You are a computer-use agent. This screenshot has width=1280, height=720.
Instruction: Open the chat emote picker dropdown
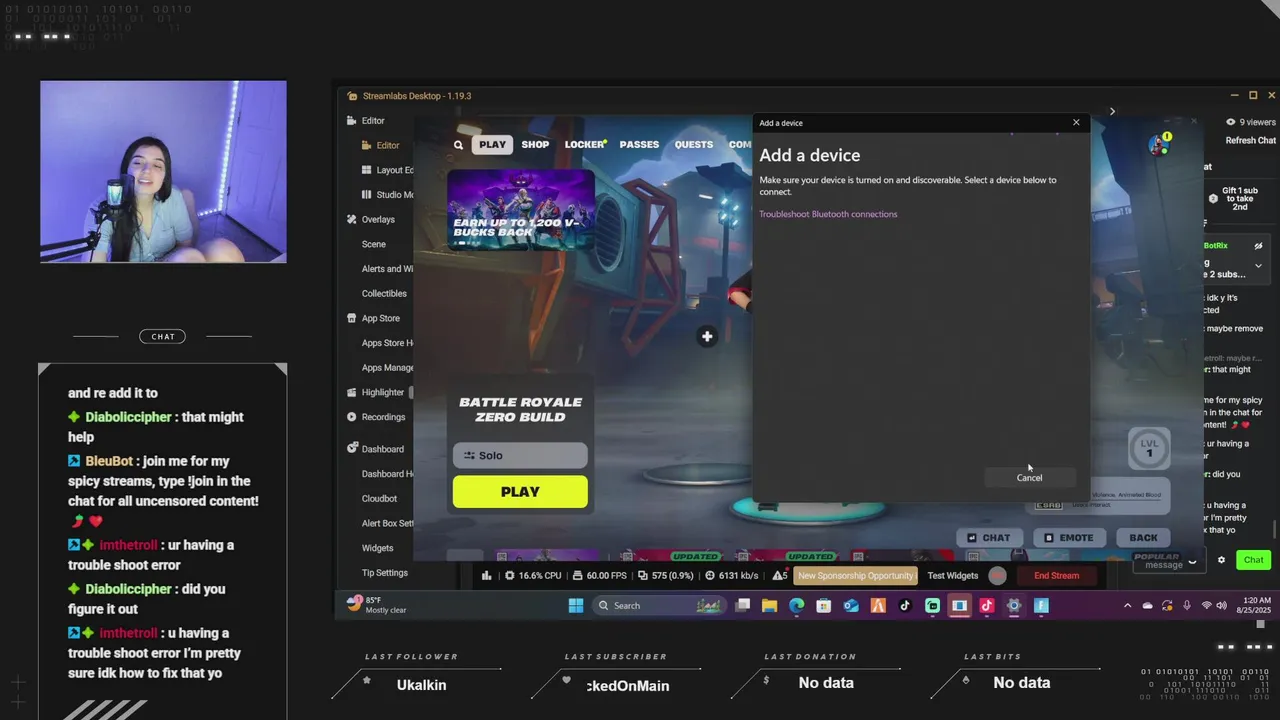click(x=1192, y=562)
